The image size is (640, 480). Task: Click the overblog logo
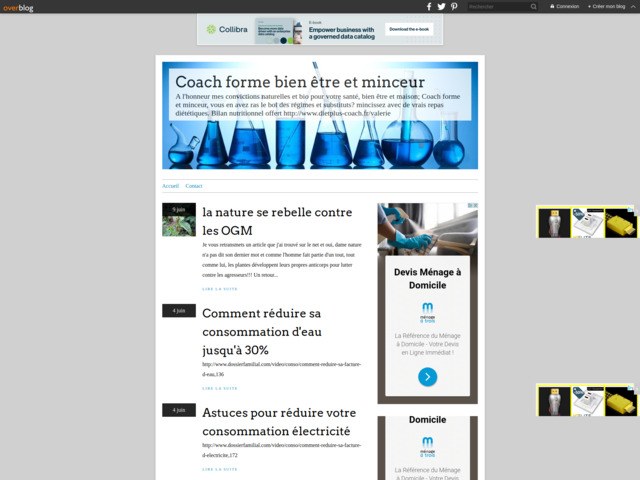18,7
